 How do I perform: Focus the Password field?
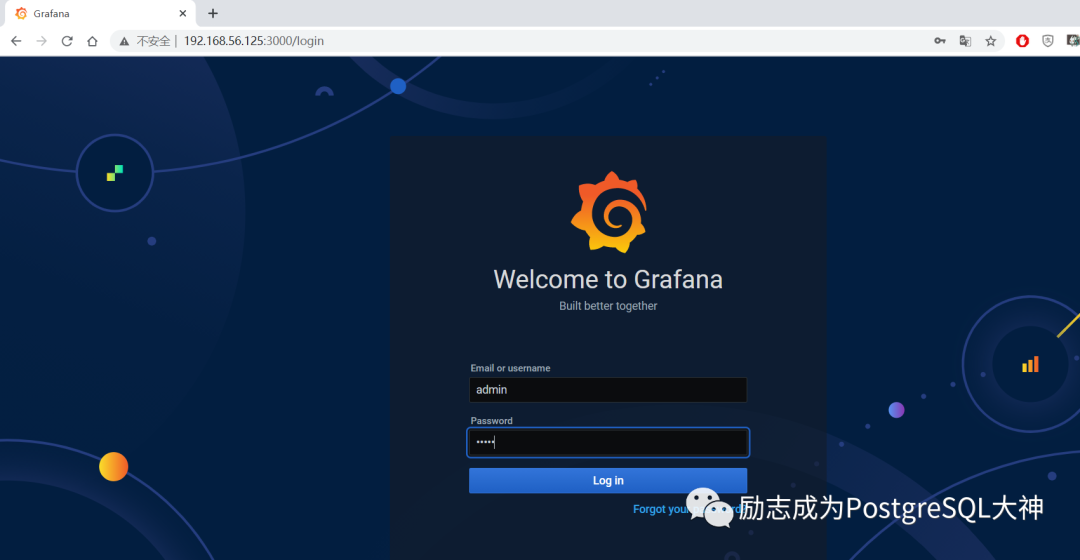pyautogui.click(x=608, y=442)
